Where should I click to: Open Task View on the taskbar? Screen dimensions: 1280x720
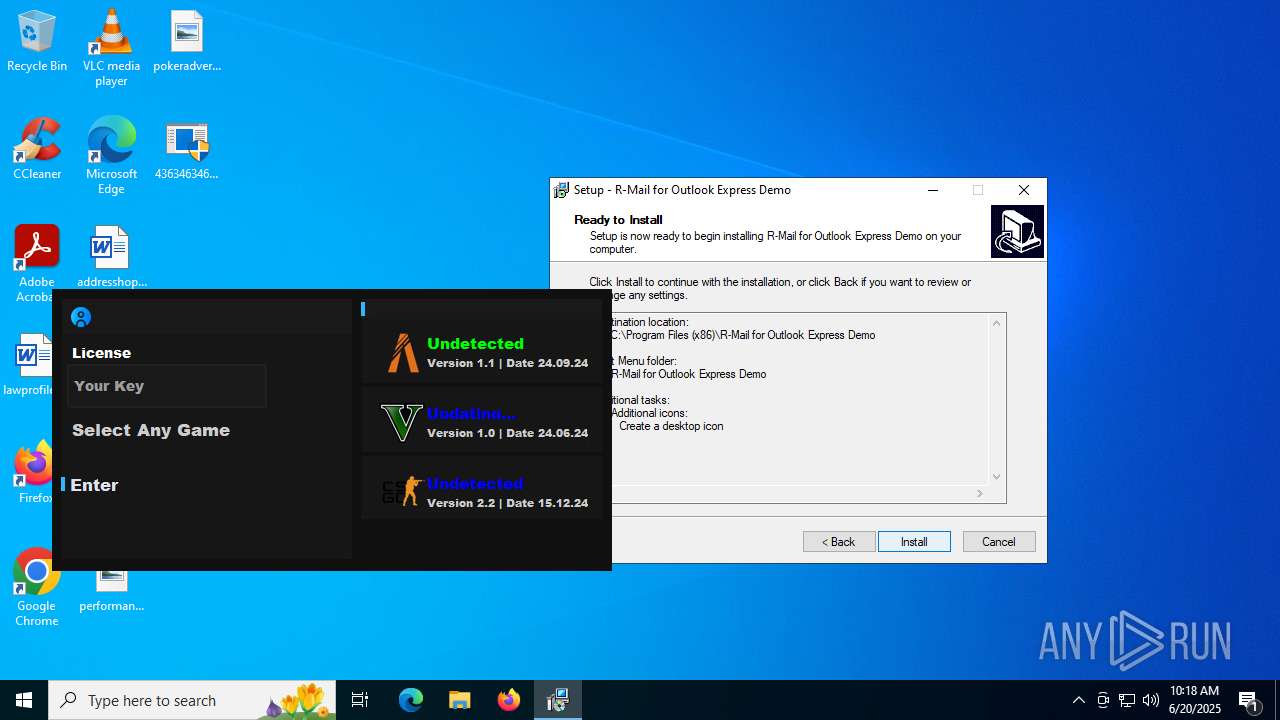pyautogui.click(x=360, y=700)
